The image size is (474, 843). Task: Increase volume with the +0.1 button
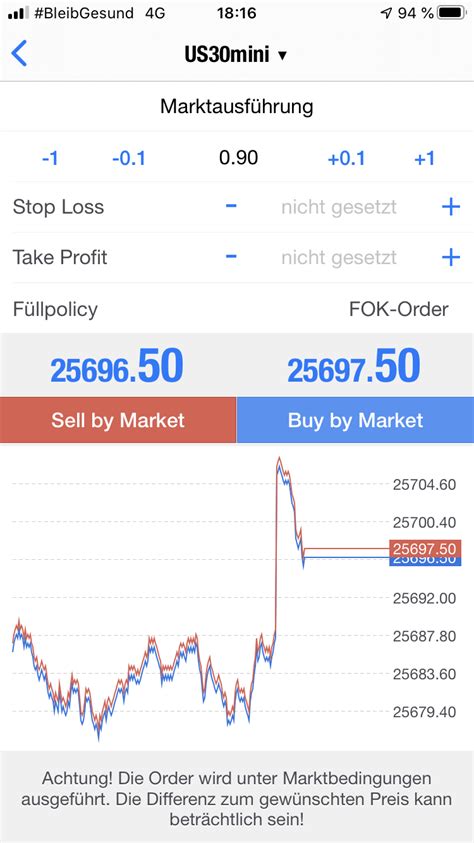point(346,159)
